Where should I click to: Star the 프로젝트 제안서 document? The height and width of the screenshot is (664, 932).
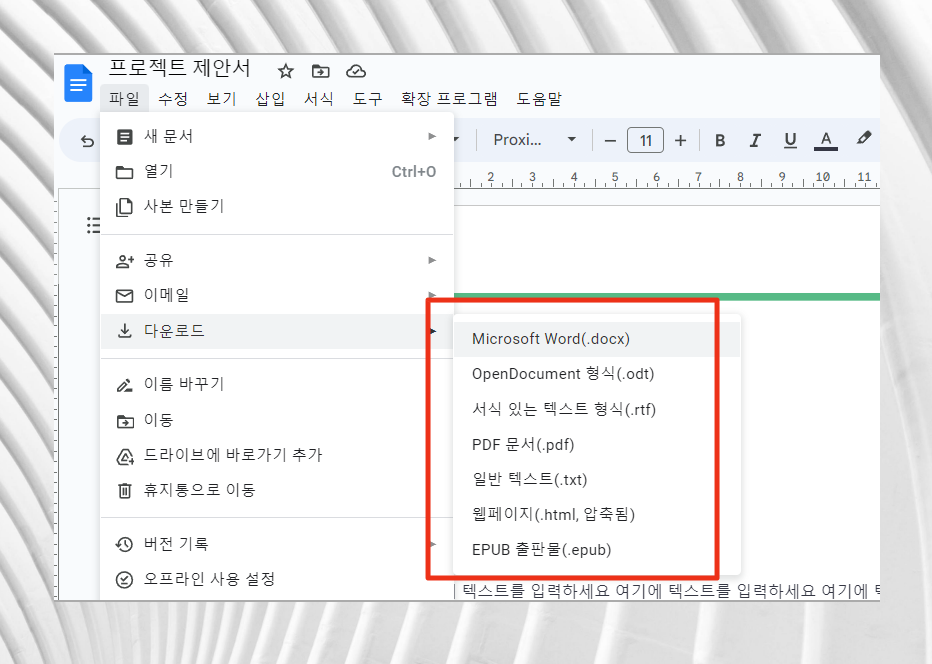(286, 71)
